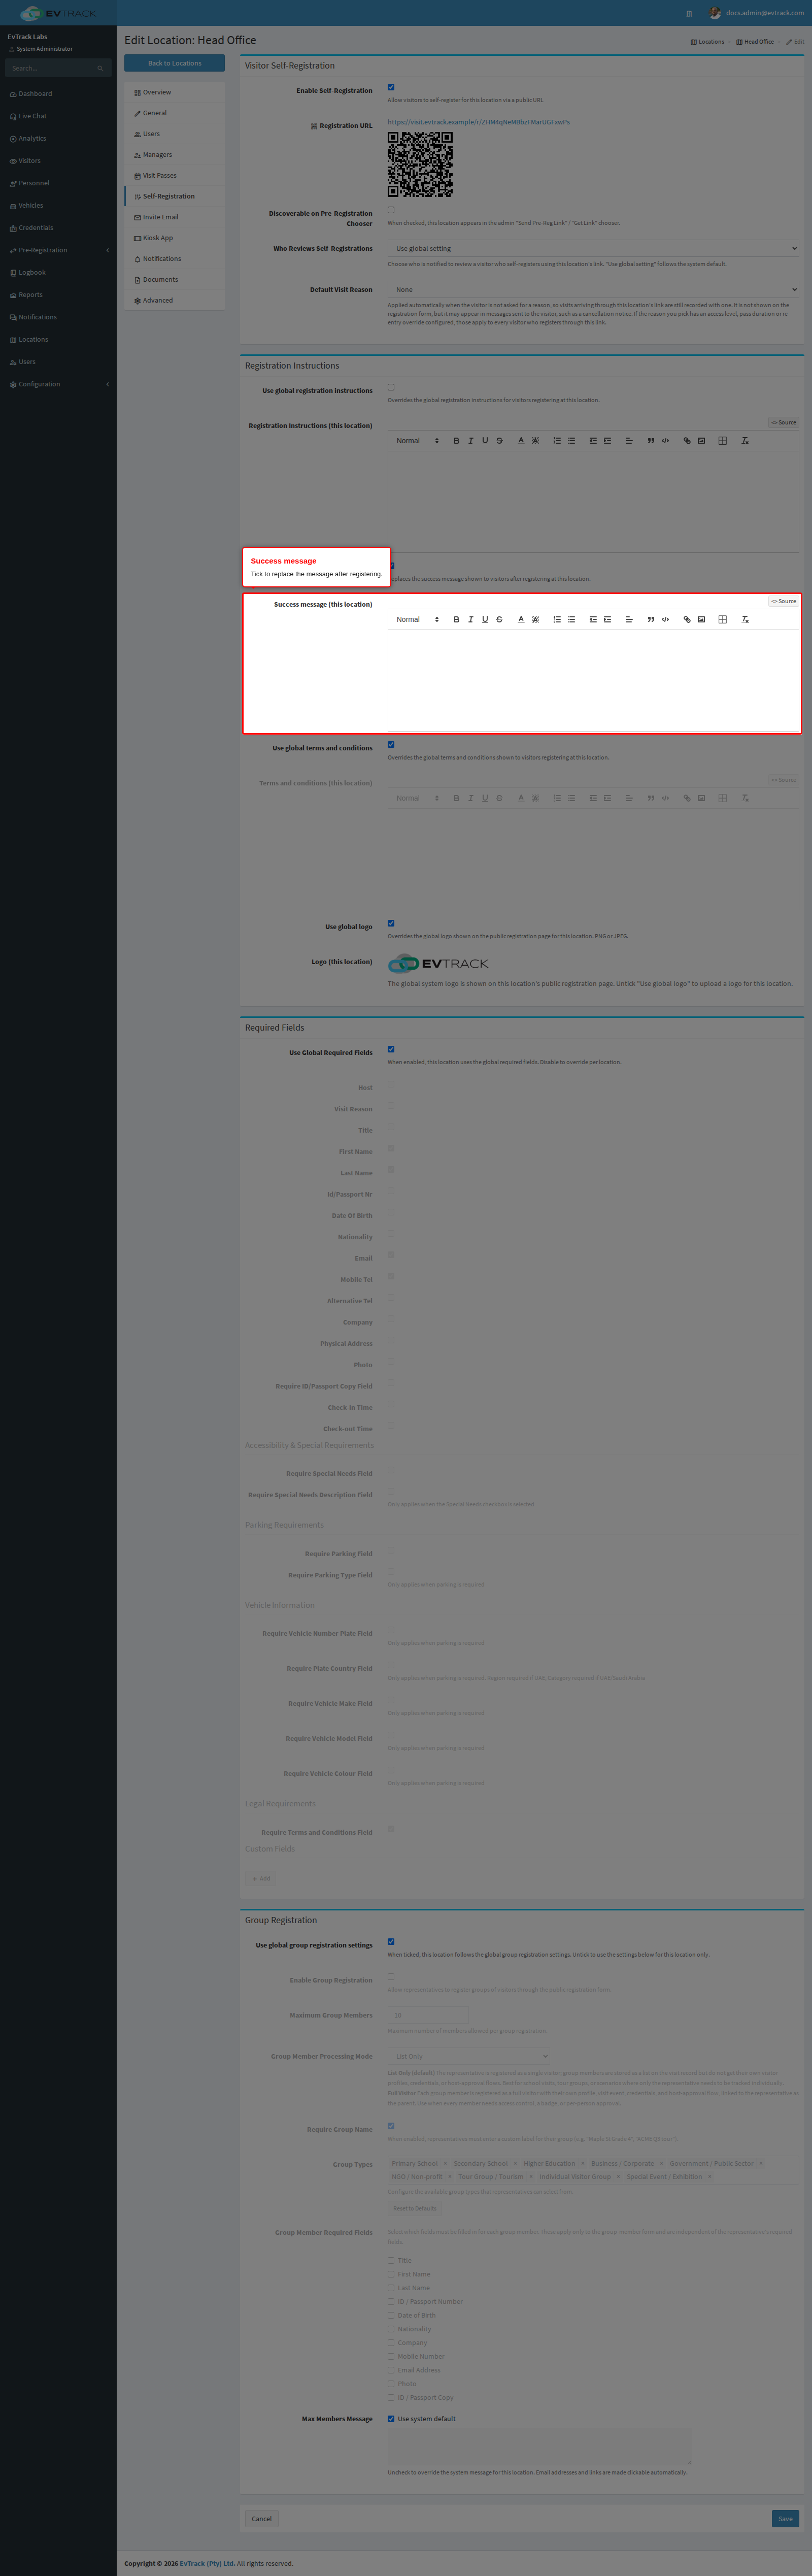This screenshot has height=2576, width=812.
Task: Untick Enable Self-Registration checkbox
Action: pyautogui.click(x=391, y=87)
